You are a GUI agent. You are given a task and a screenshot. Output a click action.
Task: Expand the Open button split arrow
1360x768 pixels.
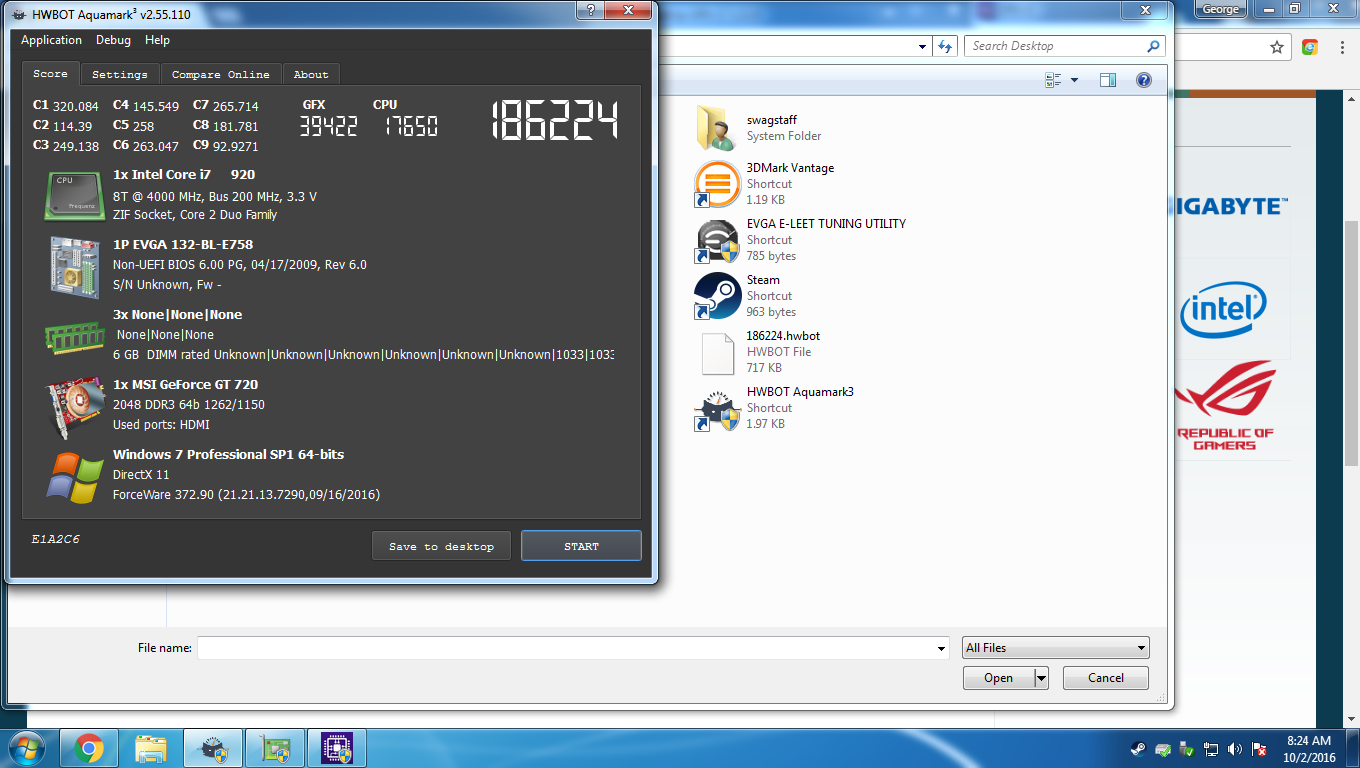point(1041,678)
